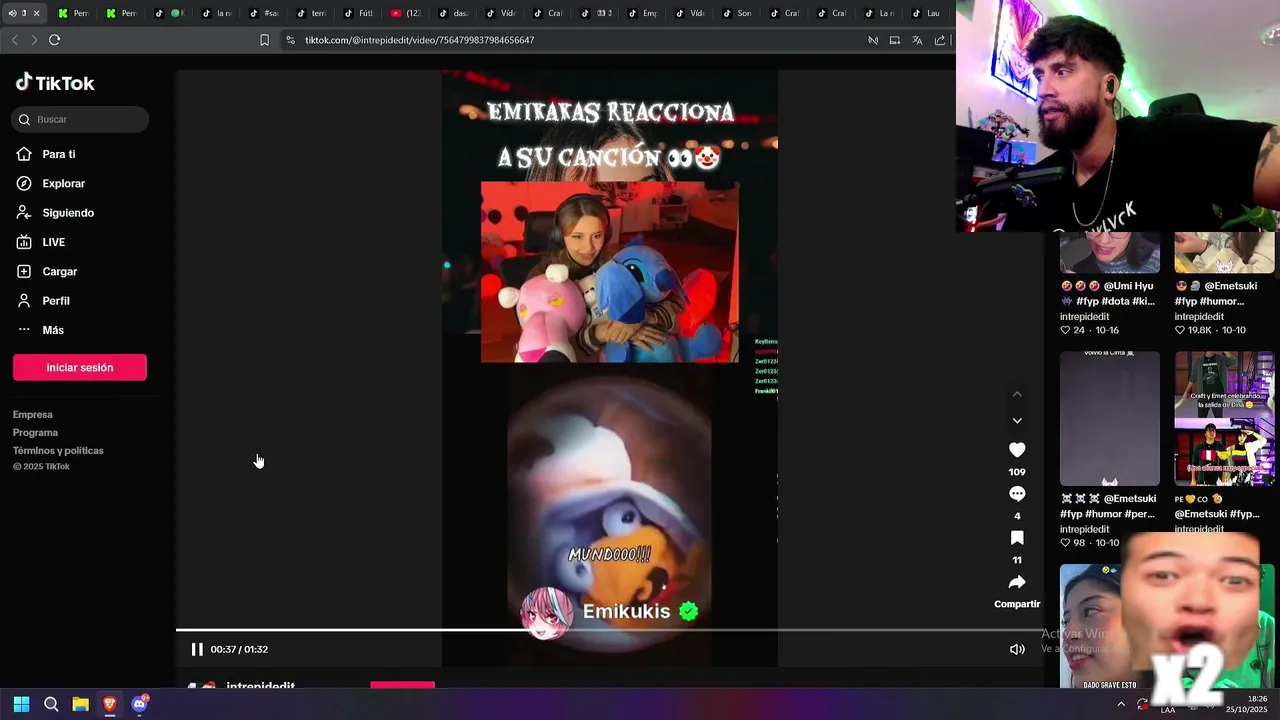
Task: Expand the Programa footer section
Action: click(35, 433)
